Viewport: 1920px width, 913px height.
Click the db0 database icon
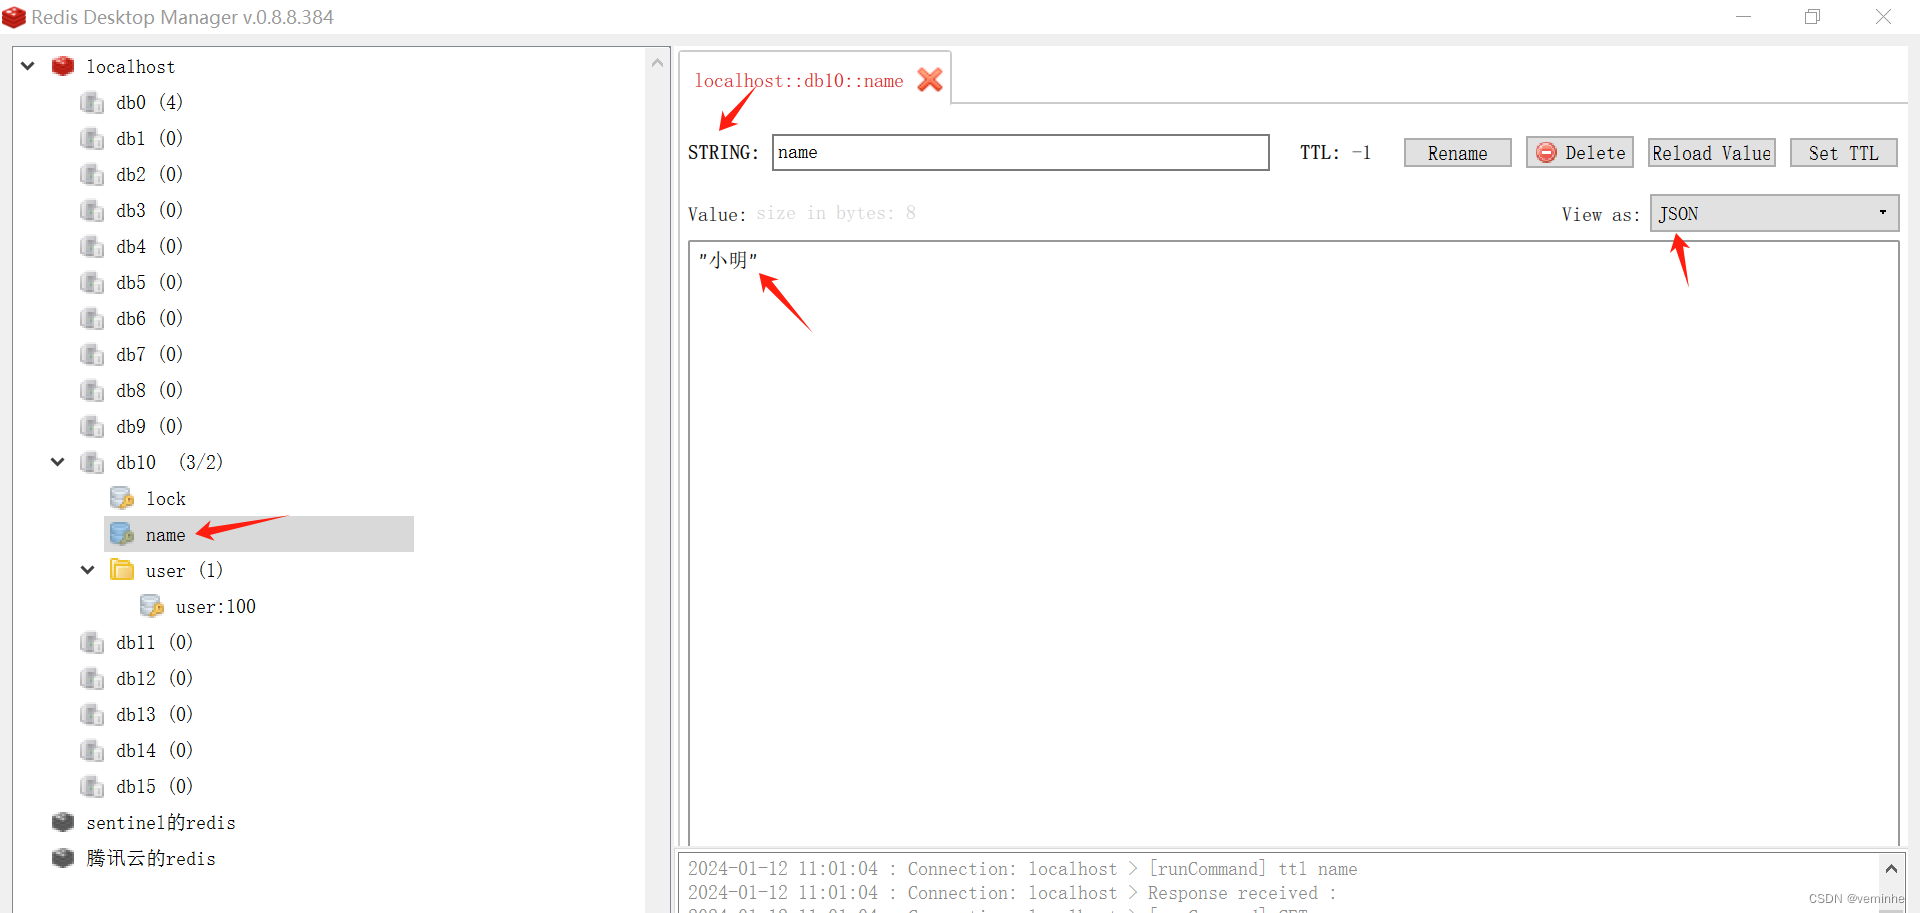coord(92,102)
